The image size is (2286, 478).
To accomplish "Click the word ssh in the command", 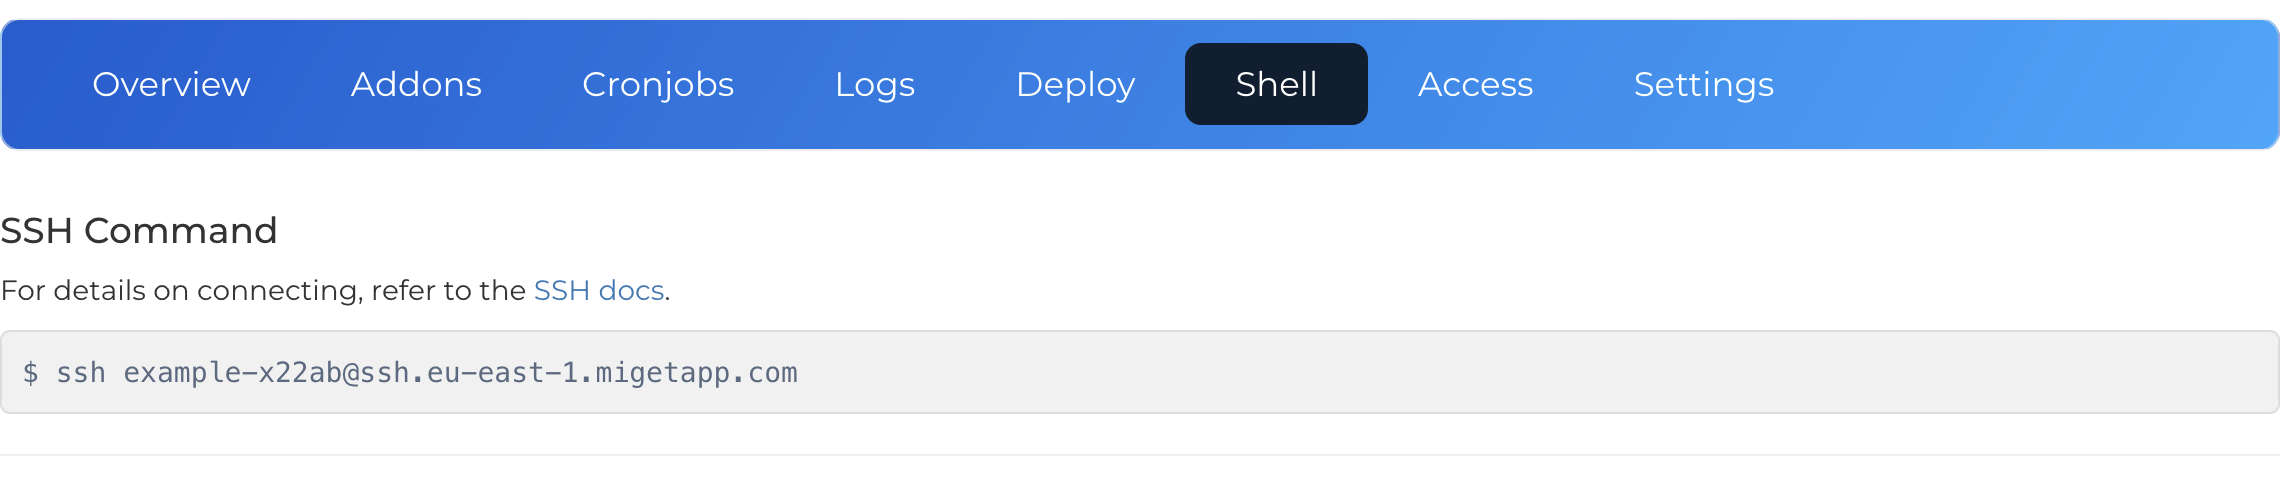I will point(81,373).
